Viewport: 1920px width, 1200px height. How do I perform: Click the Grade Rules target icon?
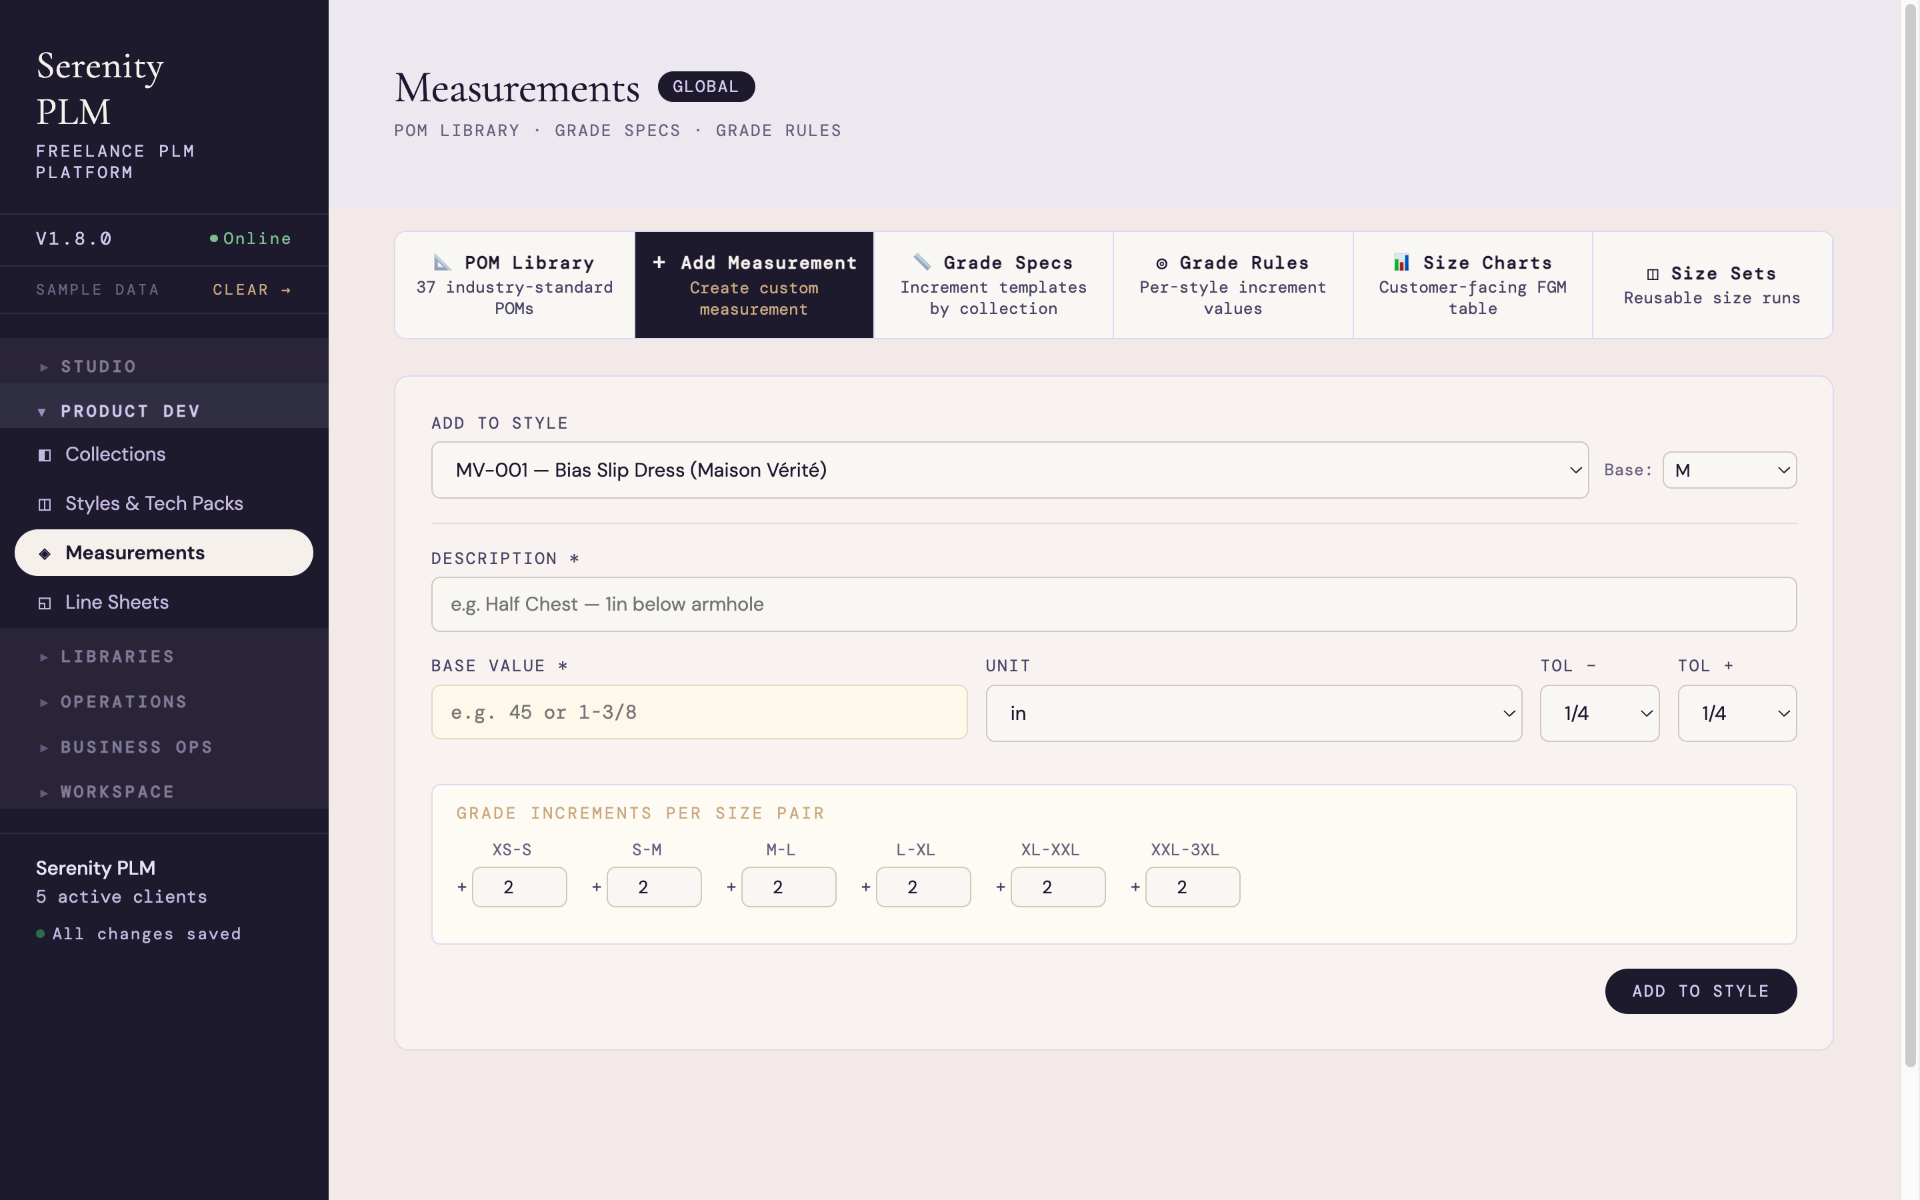1162,264
